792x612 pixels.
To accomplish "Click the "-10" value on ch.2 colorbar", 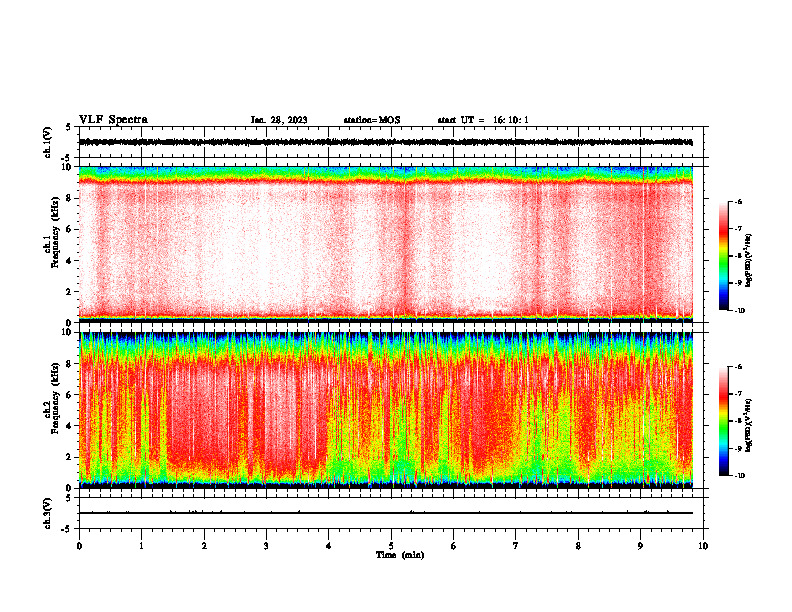I will (739, 476).
